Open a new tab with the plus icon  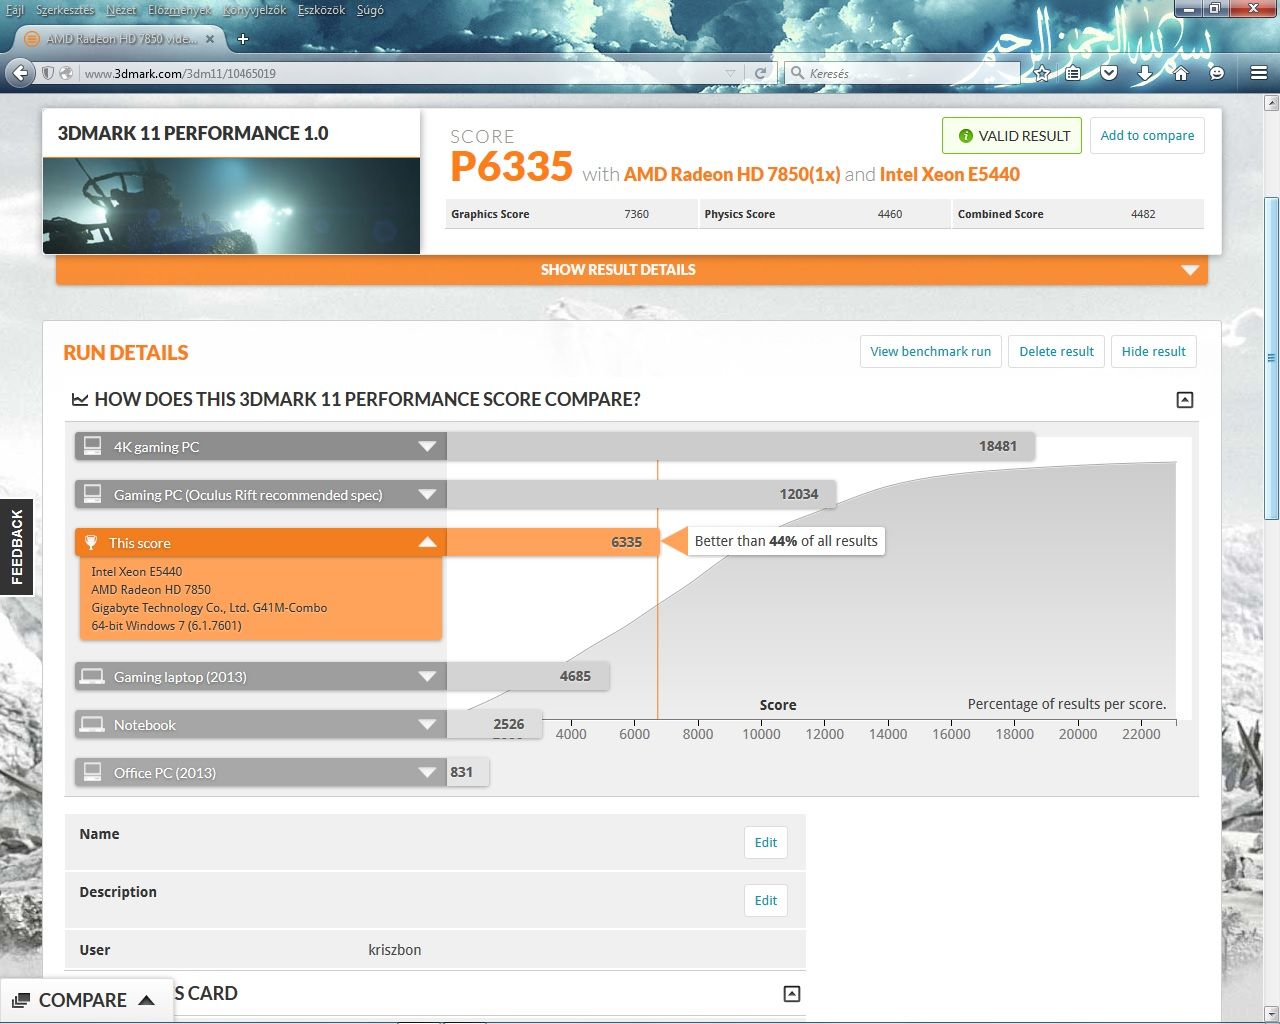tap(242, 39)
